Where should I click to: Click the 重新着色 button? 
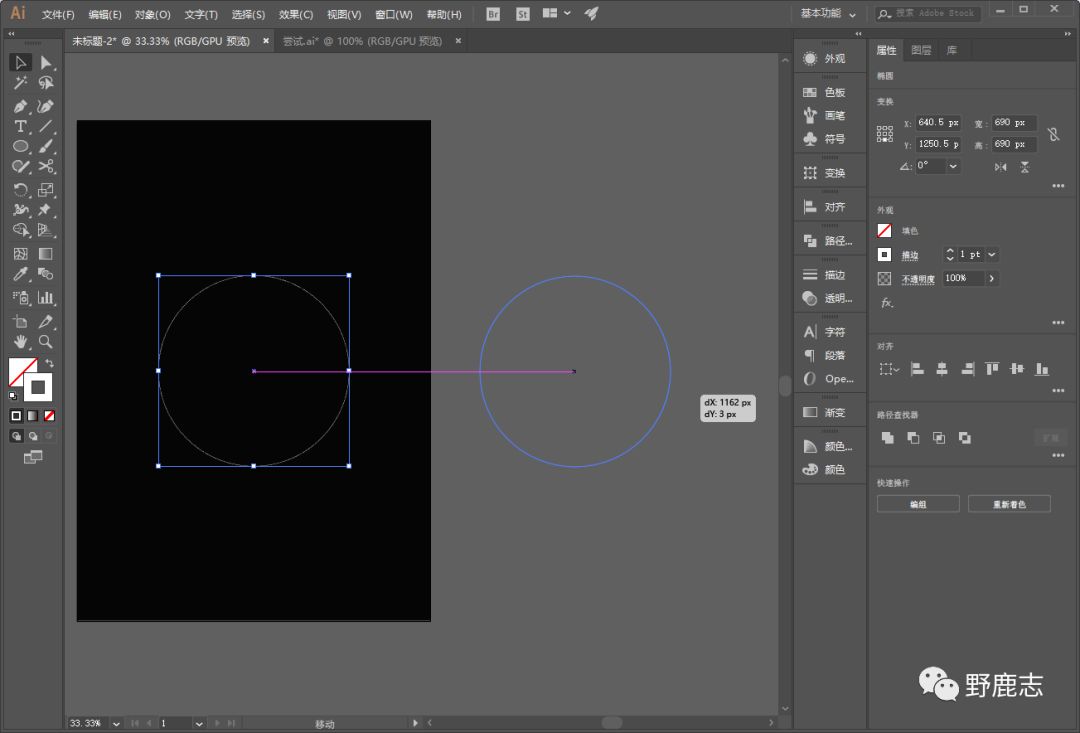(x=1009, y=505)
